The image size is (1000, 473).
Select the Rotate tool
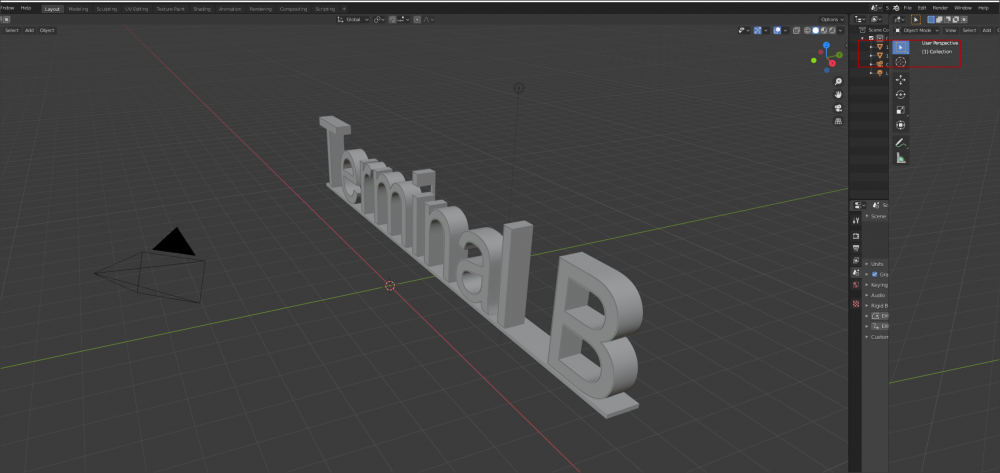coord(901,94)
